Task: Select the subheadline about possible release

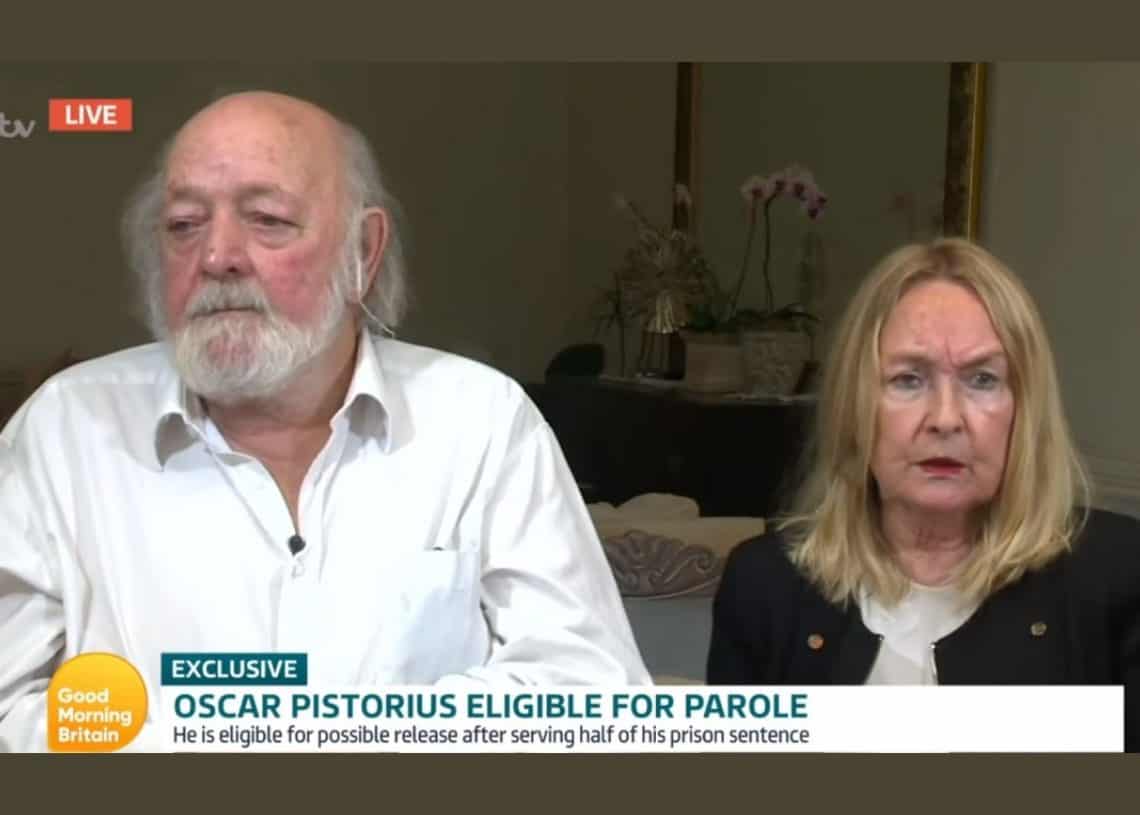Action: (x=491, y=735)
